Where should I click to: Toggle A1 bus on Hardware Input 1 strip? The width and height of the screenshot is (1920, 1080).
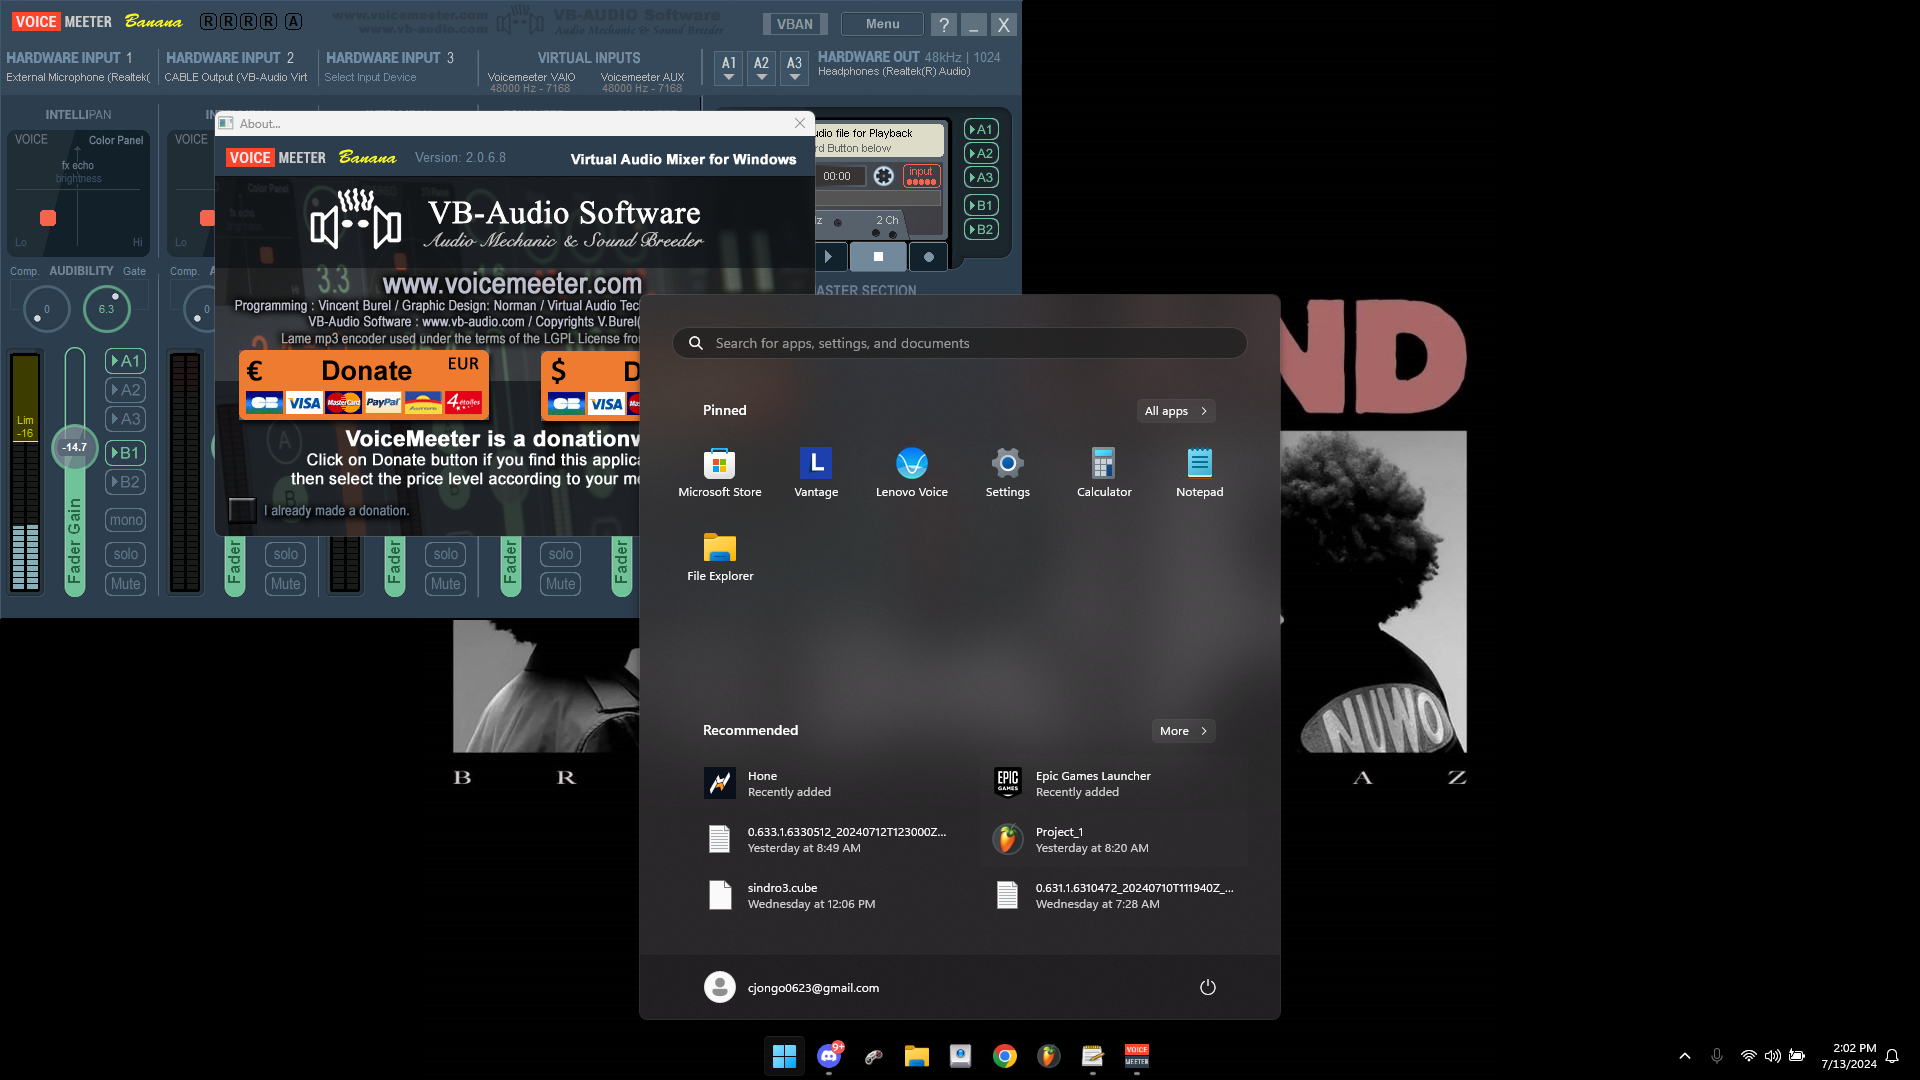click(x=126, y=361)
